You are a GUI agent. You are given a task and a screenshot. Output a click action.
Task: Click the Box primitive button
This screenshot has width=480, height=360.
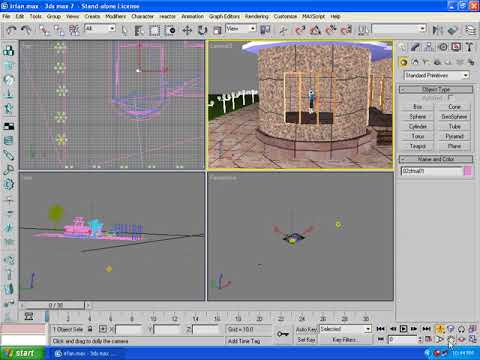pyautogui.click(x=417, y=107)
